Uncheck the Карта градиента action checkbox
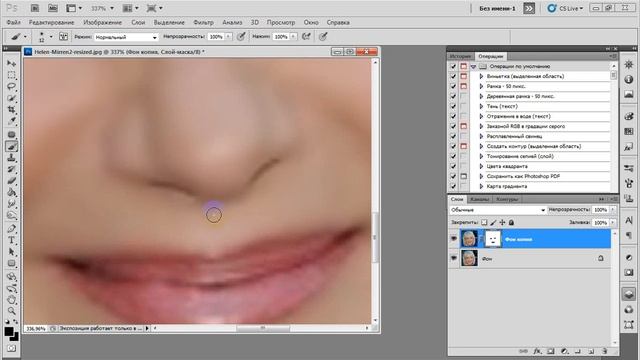Image resolution: width=640 pixels, height=360 pixels. [453, 186]
